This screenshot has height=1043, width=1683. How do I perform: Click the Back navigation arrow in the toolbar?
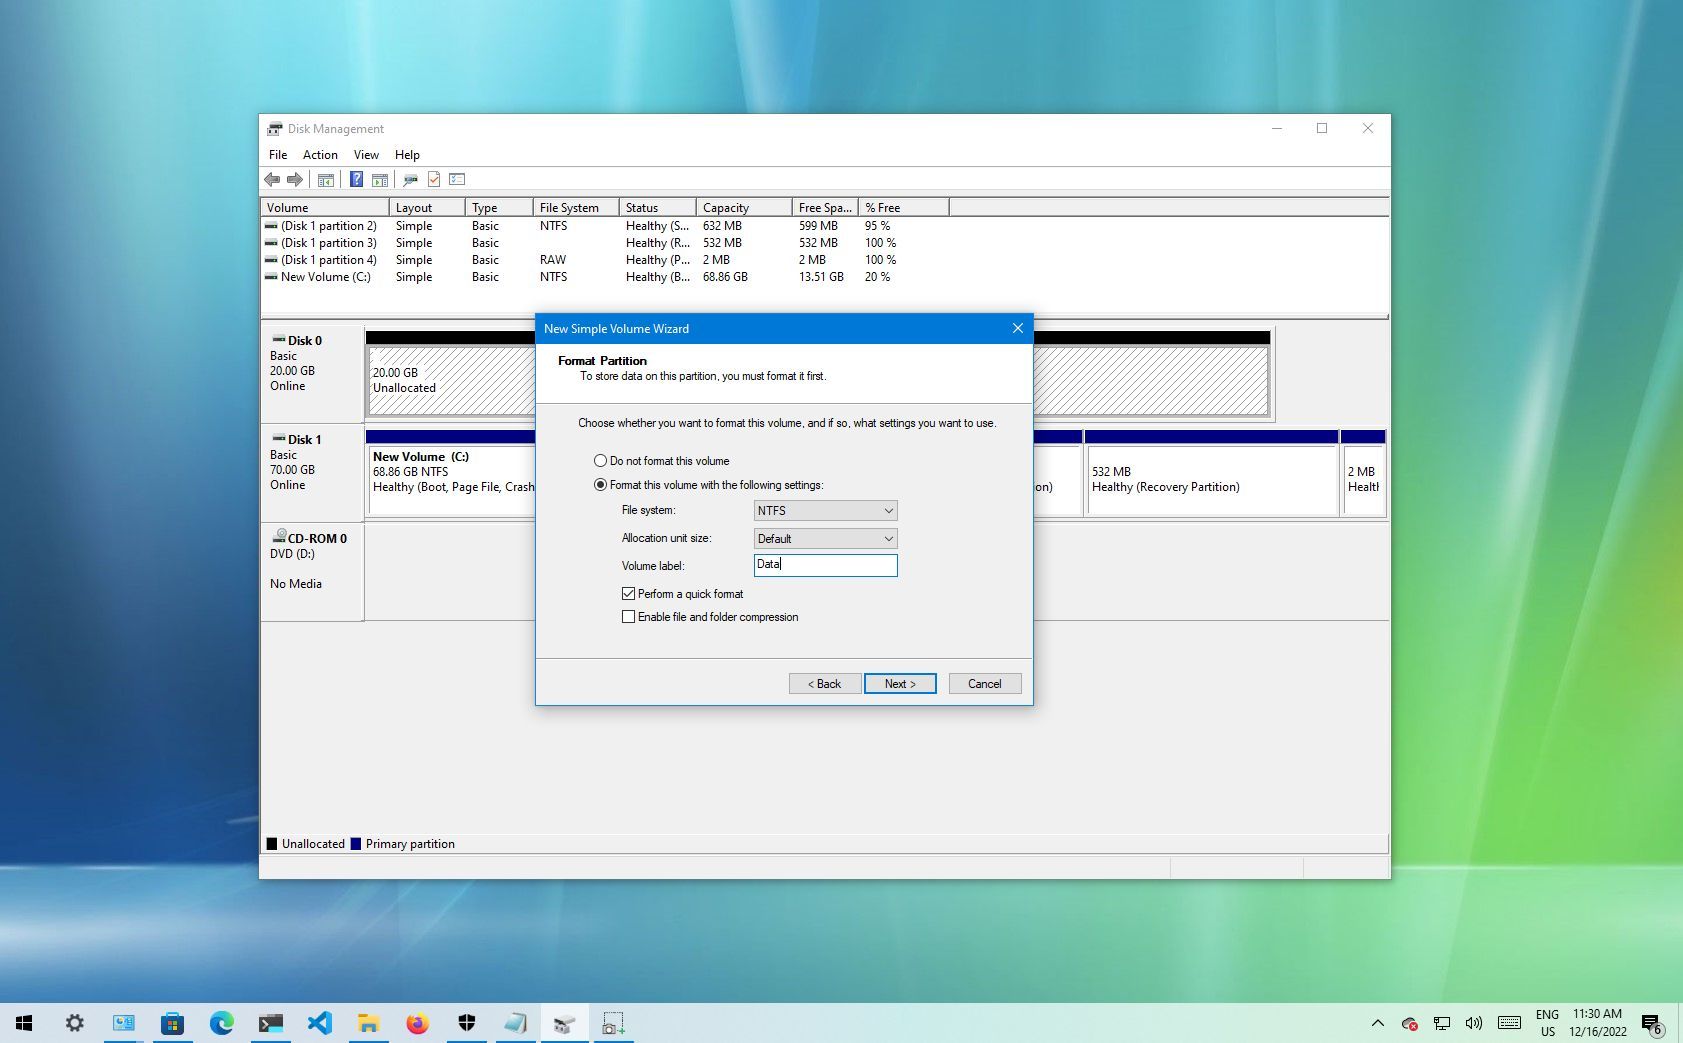tap(272, 179)
